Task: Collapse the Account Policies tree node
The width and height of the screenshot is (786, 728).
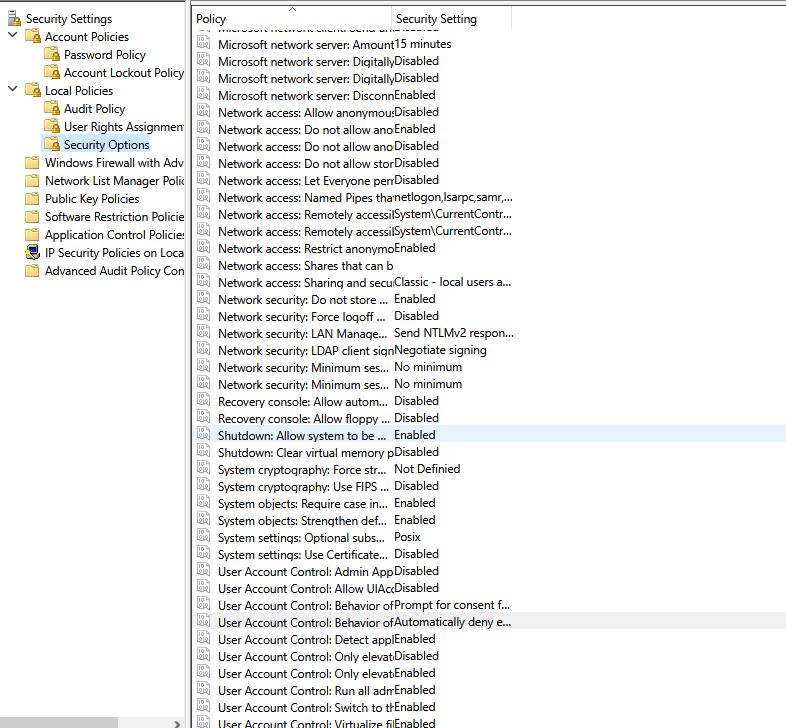Action: (13, 37)
